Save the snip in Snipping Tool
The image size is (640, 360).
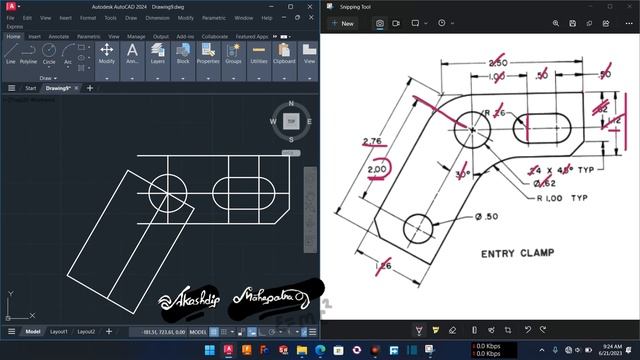point(572,23)
